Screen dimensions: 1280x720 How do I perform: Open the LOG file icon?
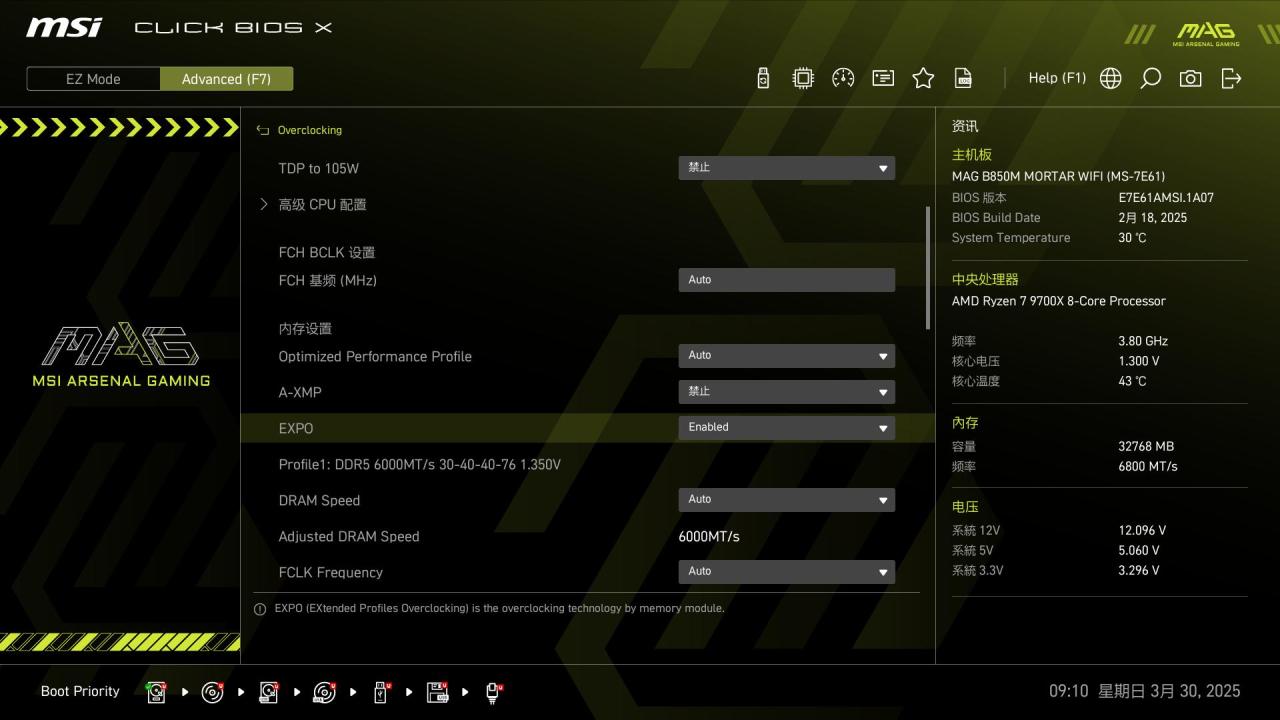coord(963,78)
